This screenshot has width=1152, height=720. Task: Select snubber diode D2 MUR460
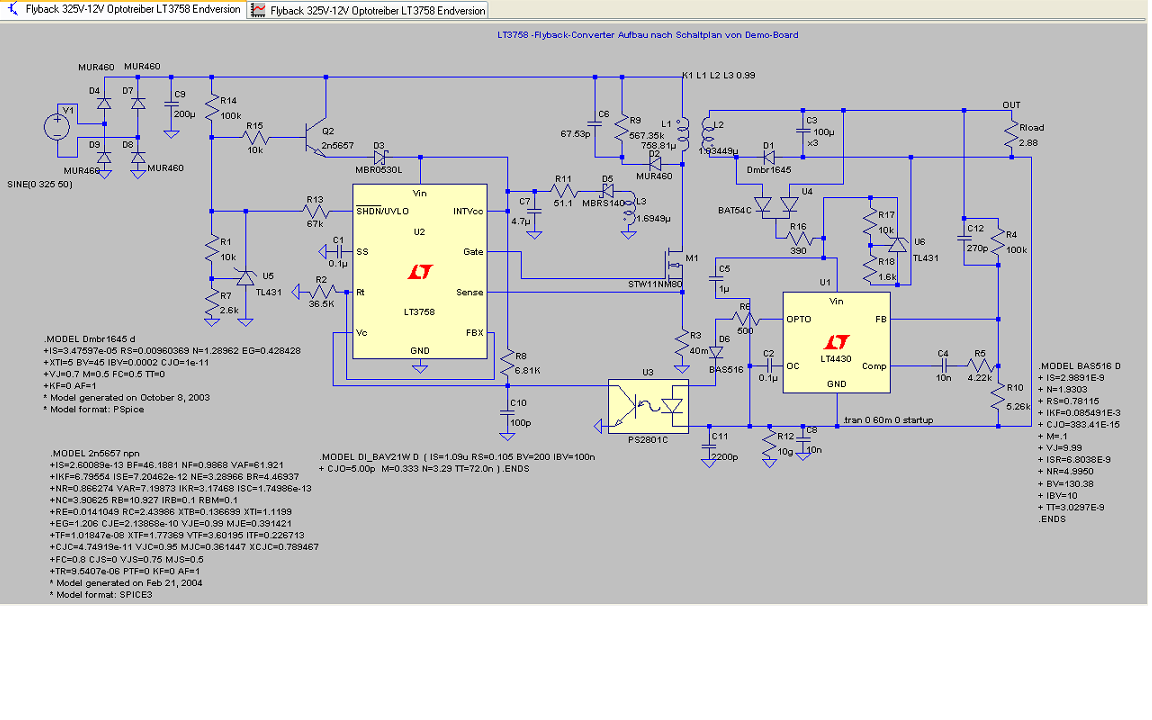pyautogui.click(x=655, y=165)
